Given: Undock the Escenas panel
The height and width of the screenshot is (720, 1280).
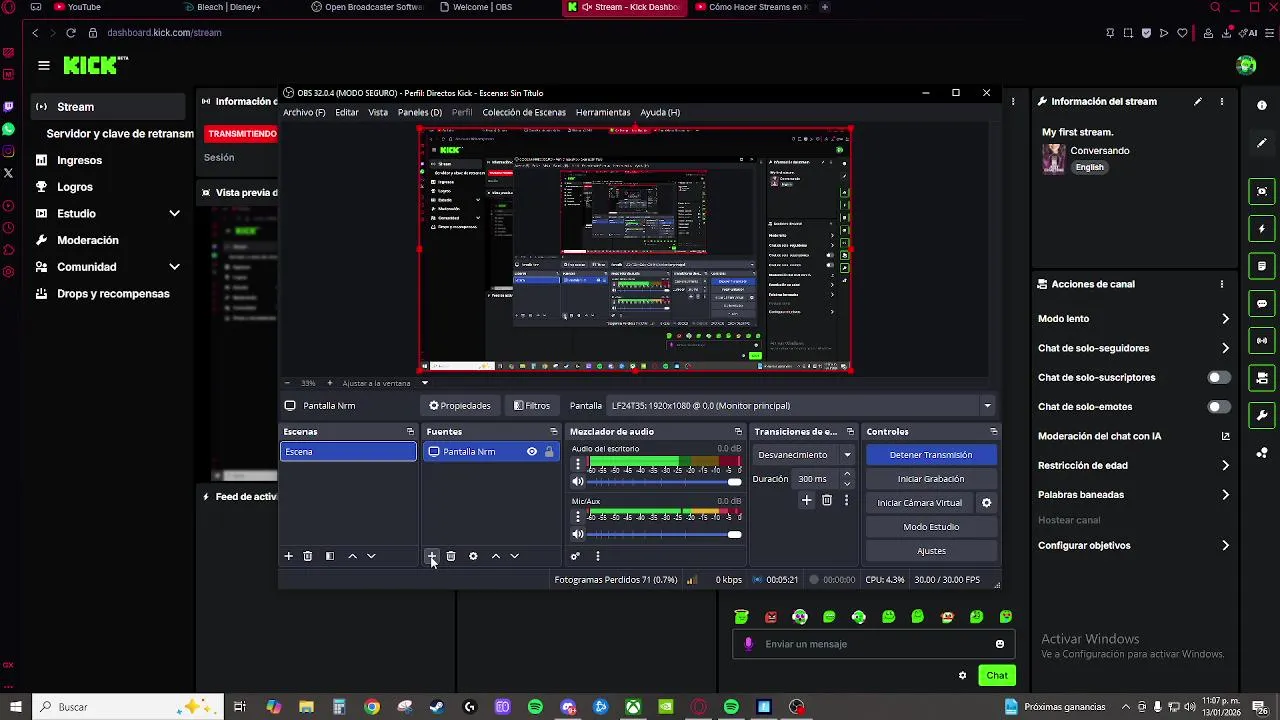Looking at the screenshot, I should click(410, 432).
